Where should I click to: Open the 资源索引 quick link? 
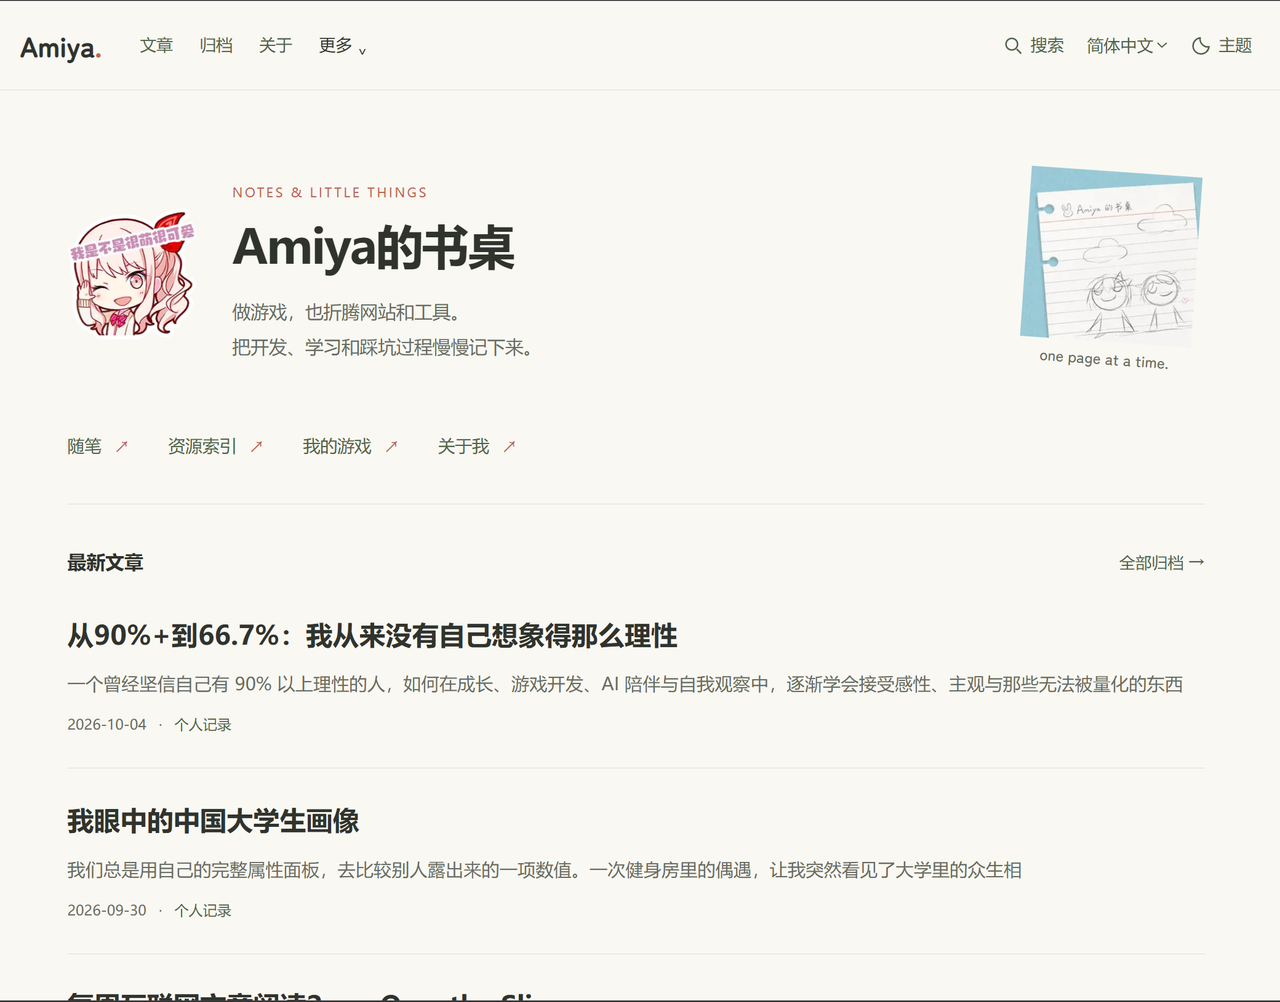click(202, 447)
